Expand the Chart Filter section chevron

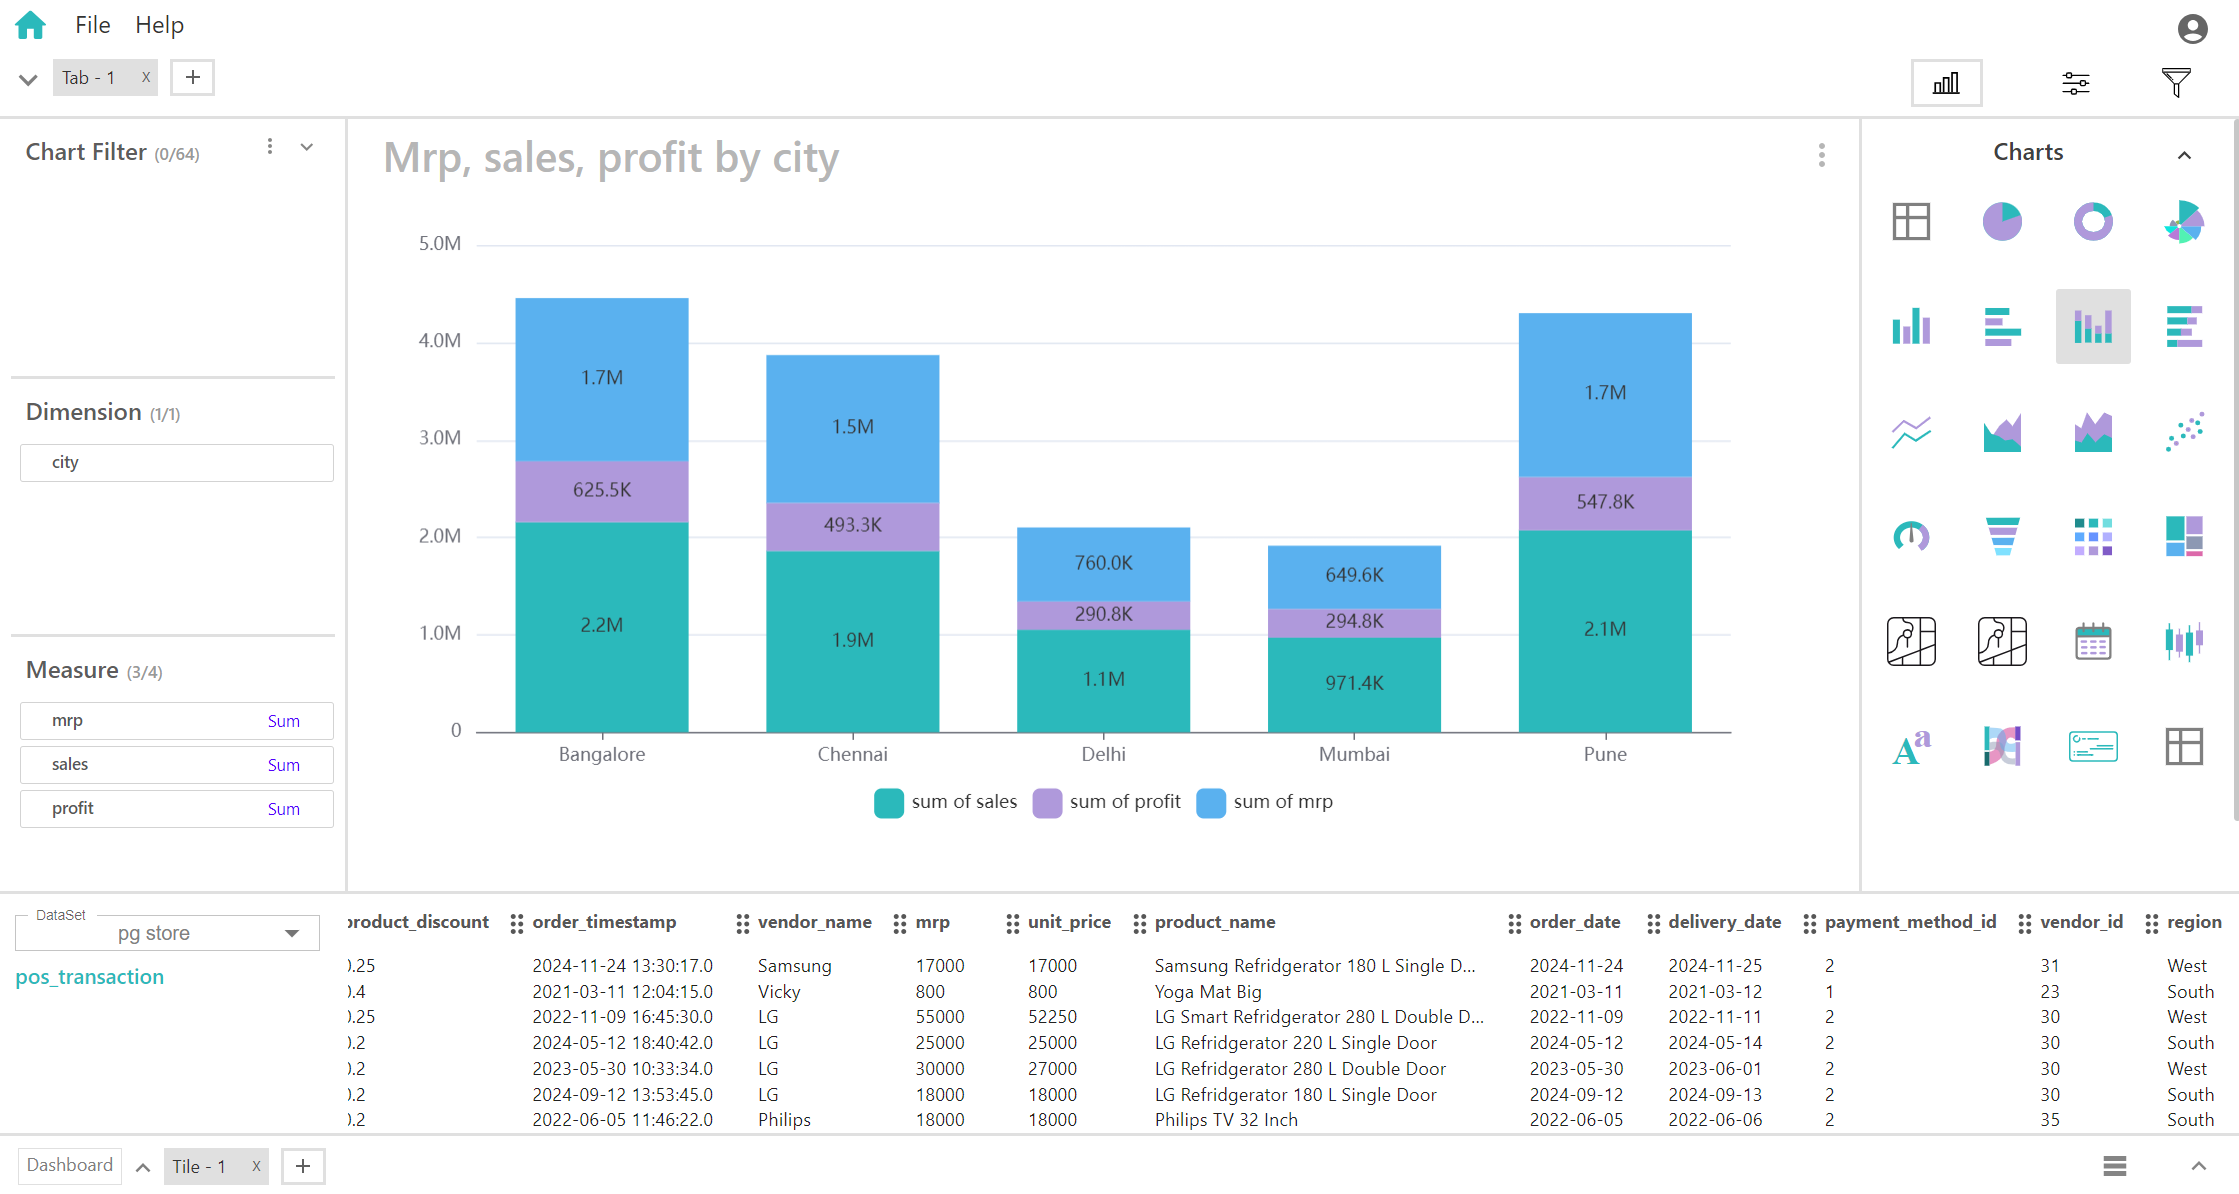click(x=307, y=148)
